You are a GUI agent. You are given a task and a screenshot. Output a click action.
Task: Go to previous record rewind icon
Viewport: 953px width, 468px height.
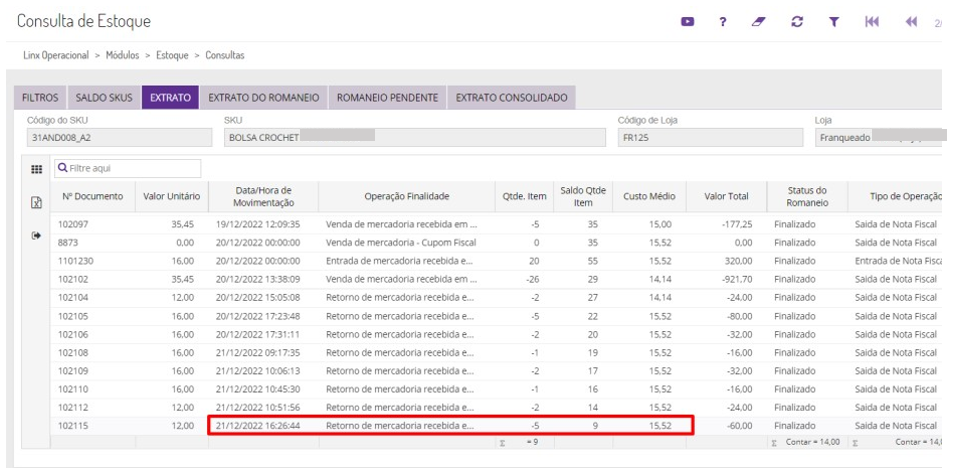[x=910, y=22]
